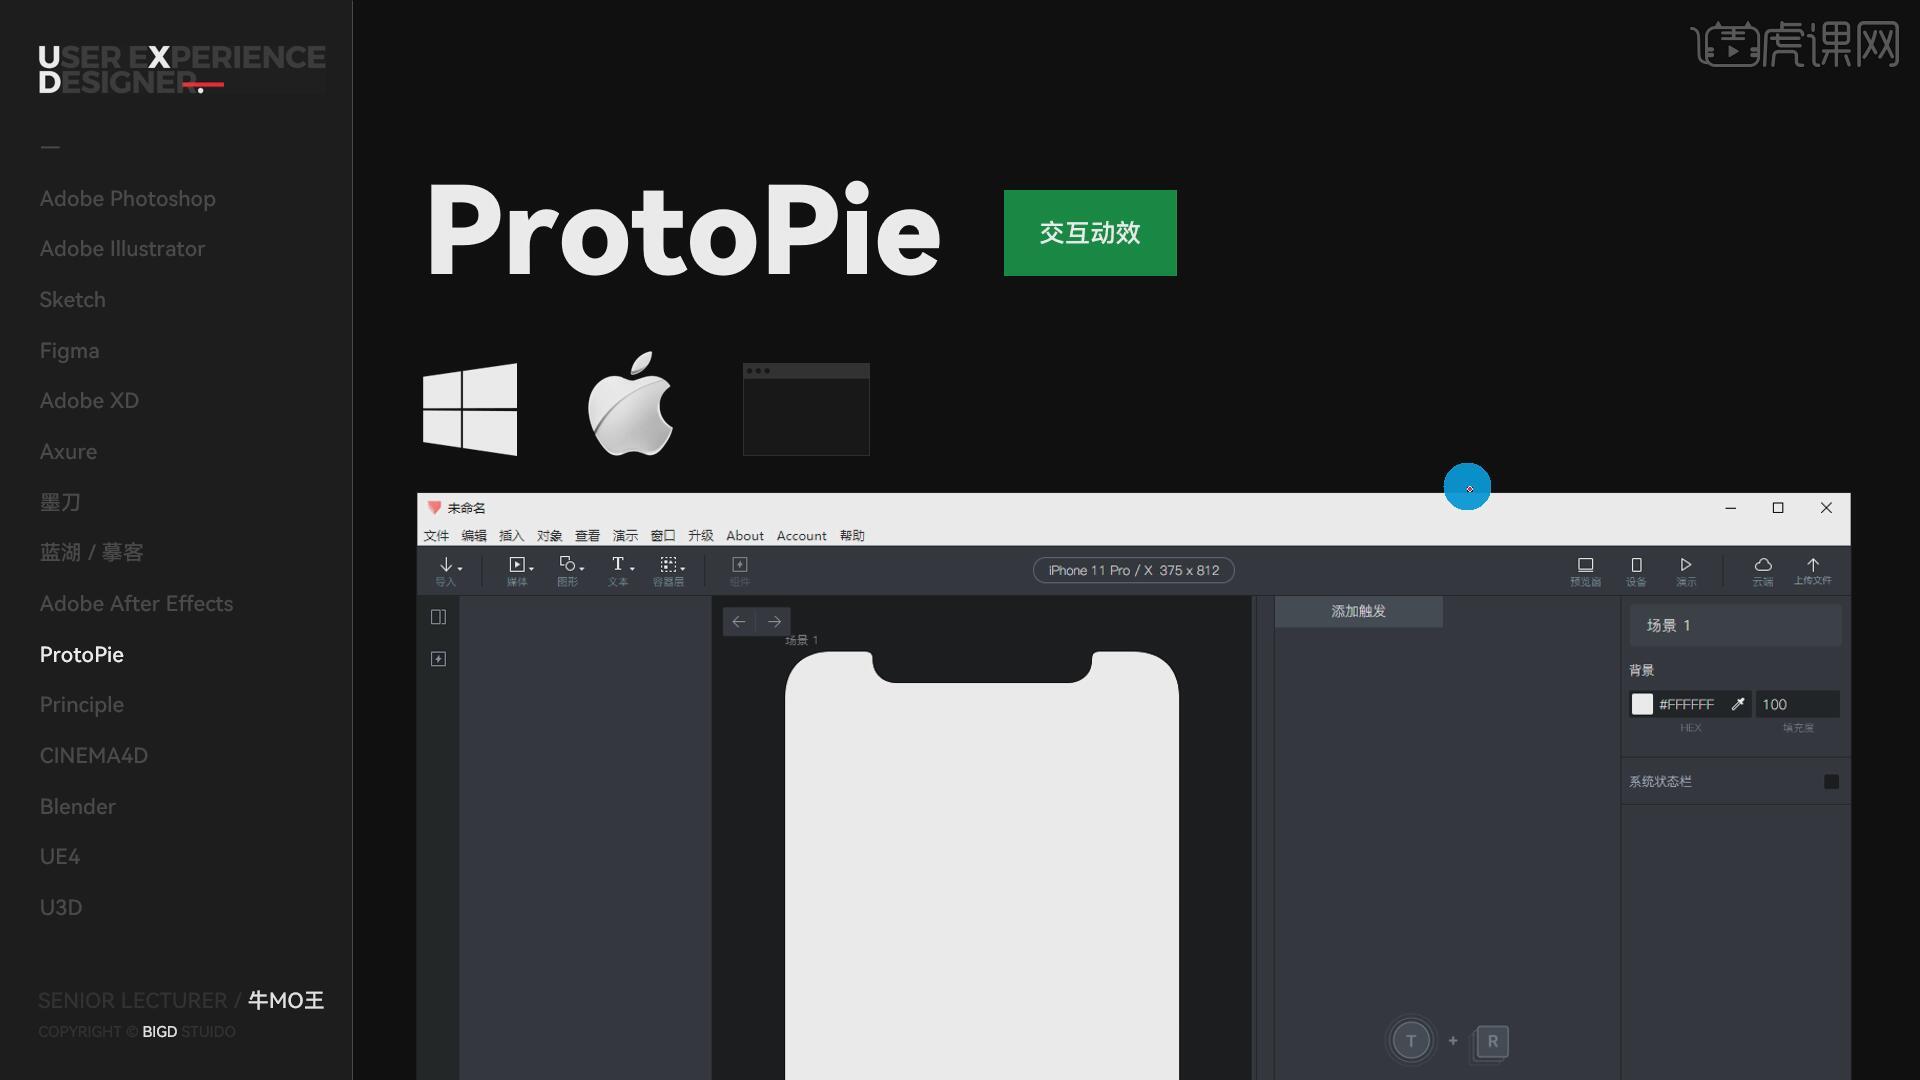
Task: Enable the 系统状态栏 checkbox
Action: [x=1831, y=782]
